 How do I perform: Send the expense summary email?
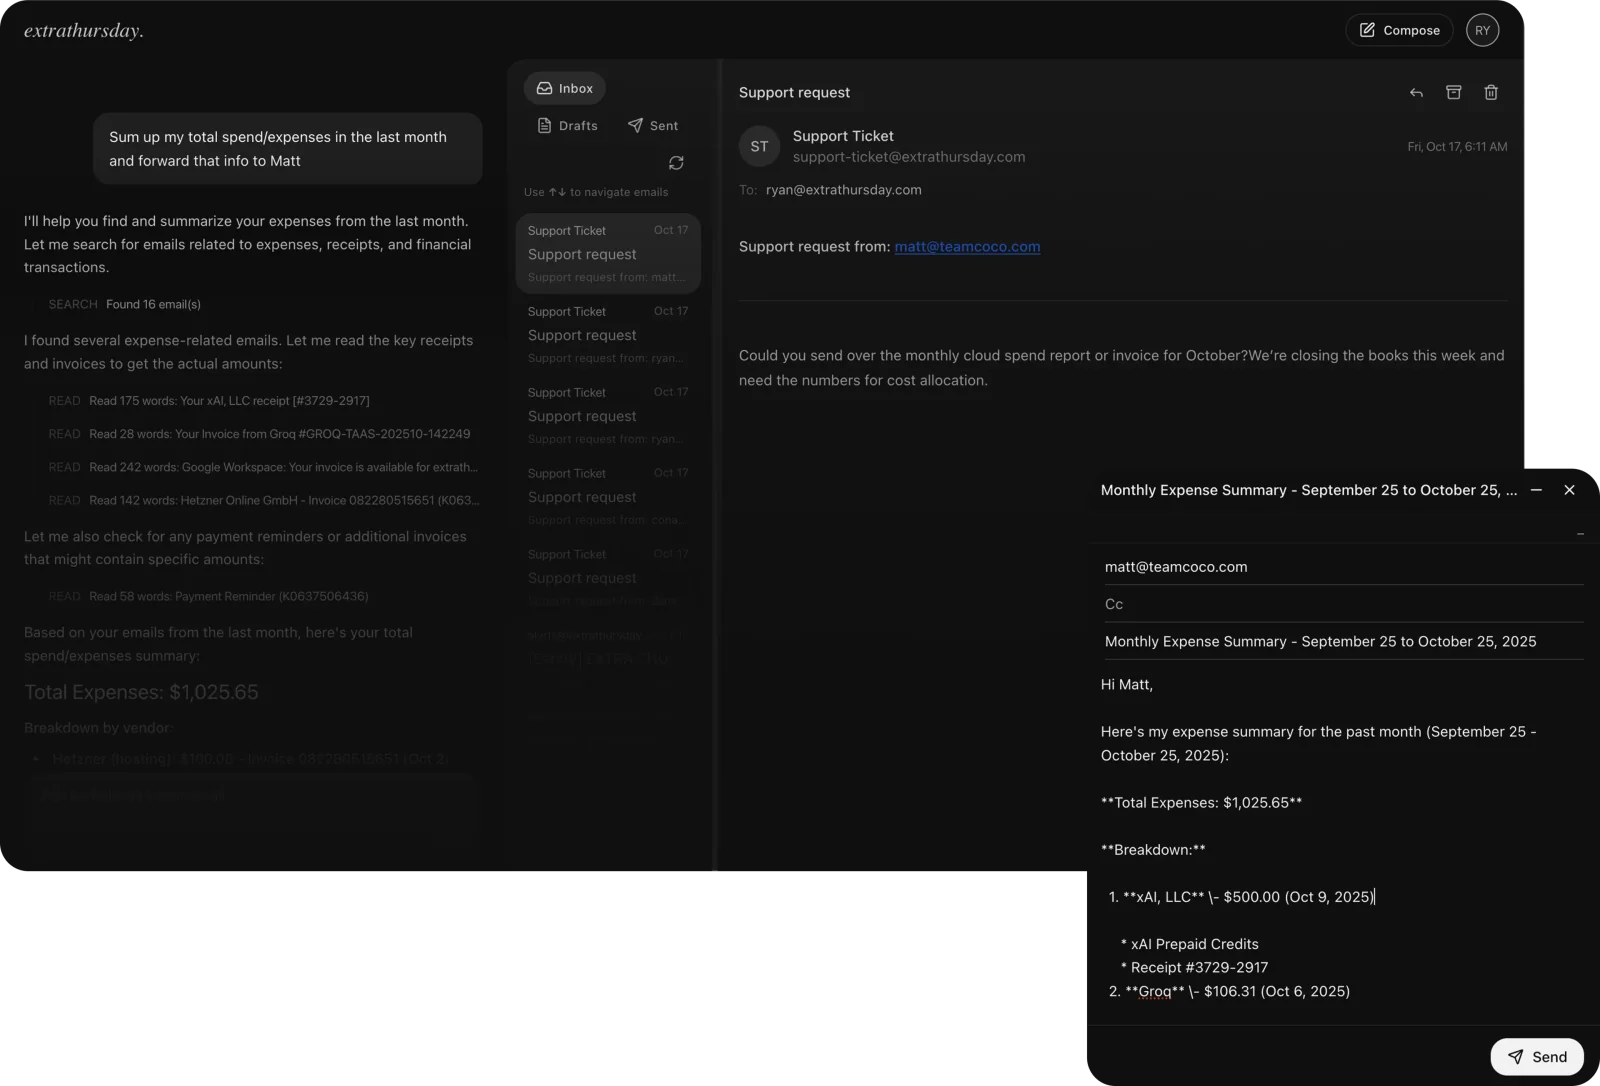point(1536,1057)
